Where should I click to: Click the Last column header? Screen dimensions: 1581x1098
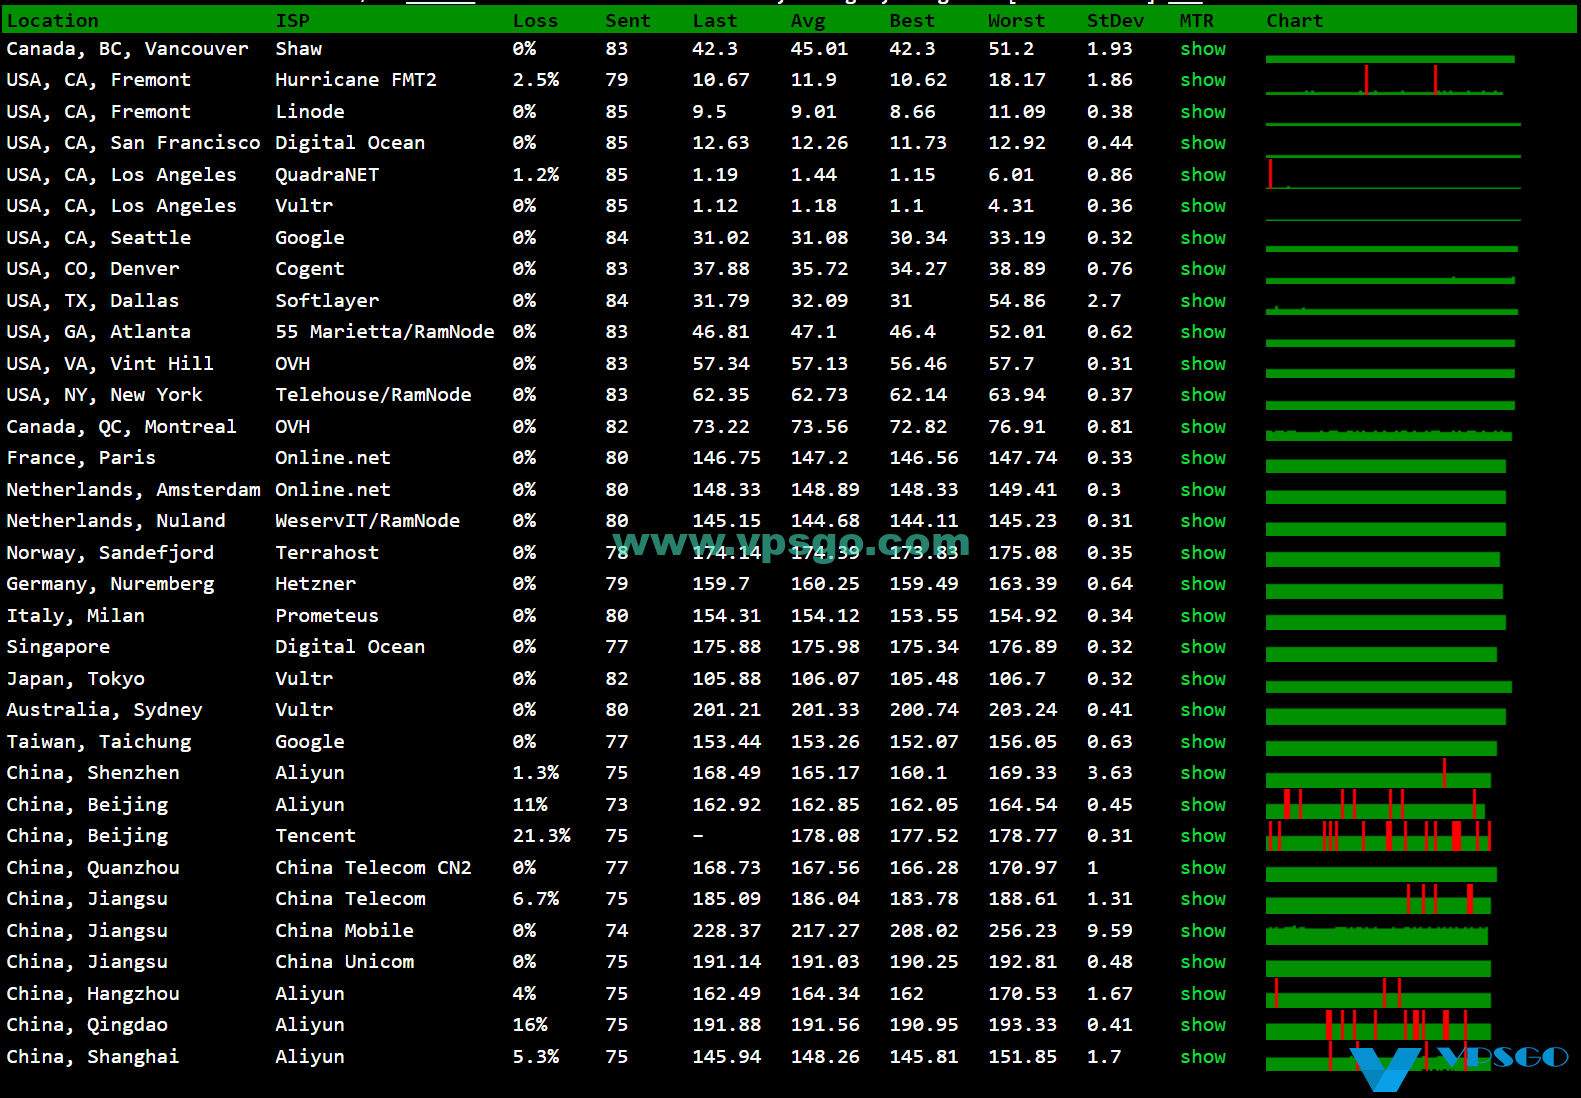[715, 21]
